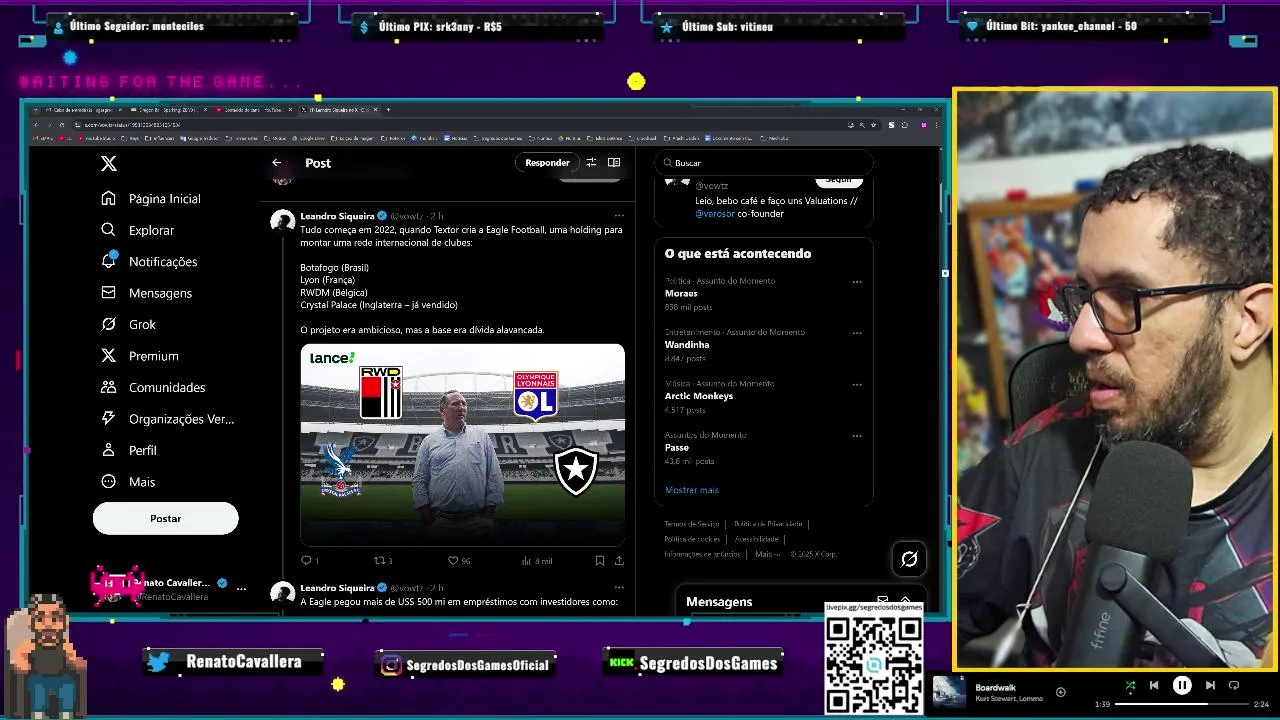Open the Wandinha trending topic

[687, 345]
